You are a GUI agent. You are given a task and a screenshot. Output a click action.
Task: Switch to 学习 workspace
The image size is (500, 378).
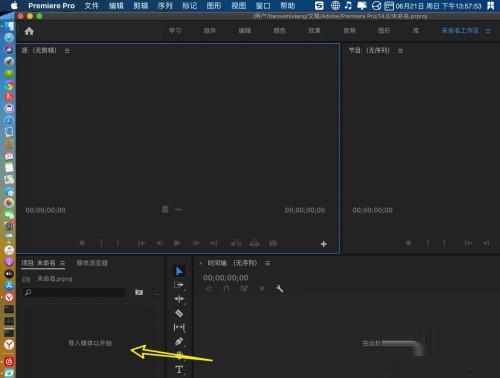coord(175,31)
